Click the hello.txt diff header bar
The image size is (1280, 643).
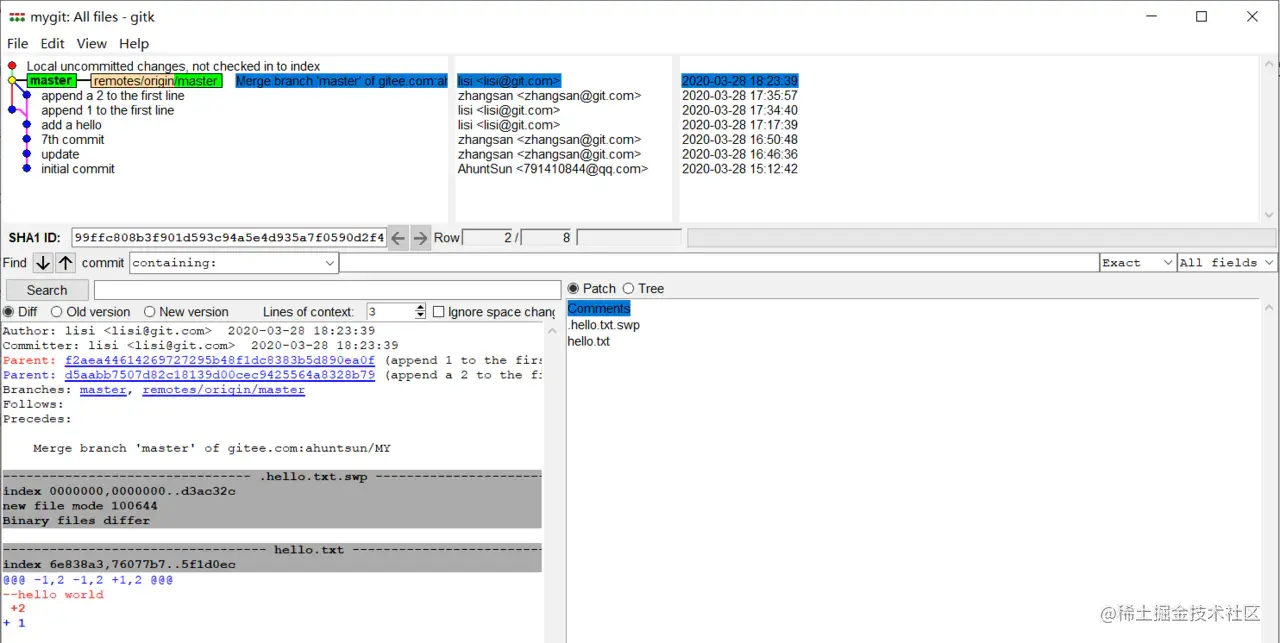pyautogui.click(x=272, y=550)
